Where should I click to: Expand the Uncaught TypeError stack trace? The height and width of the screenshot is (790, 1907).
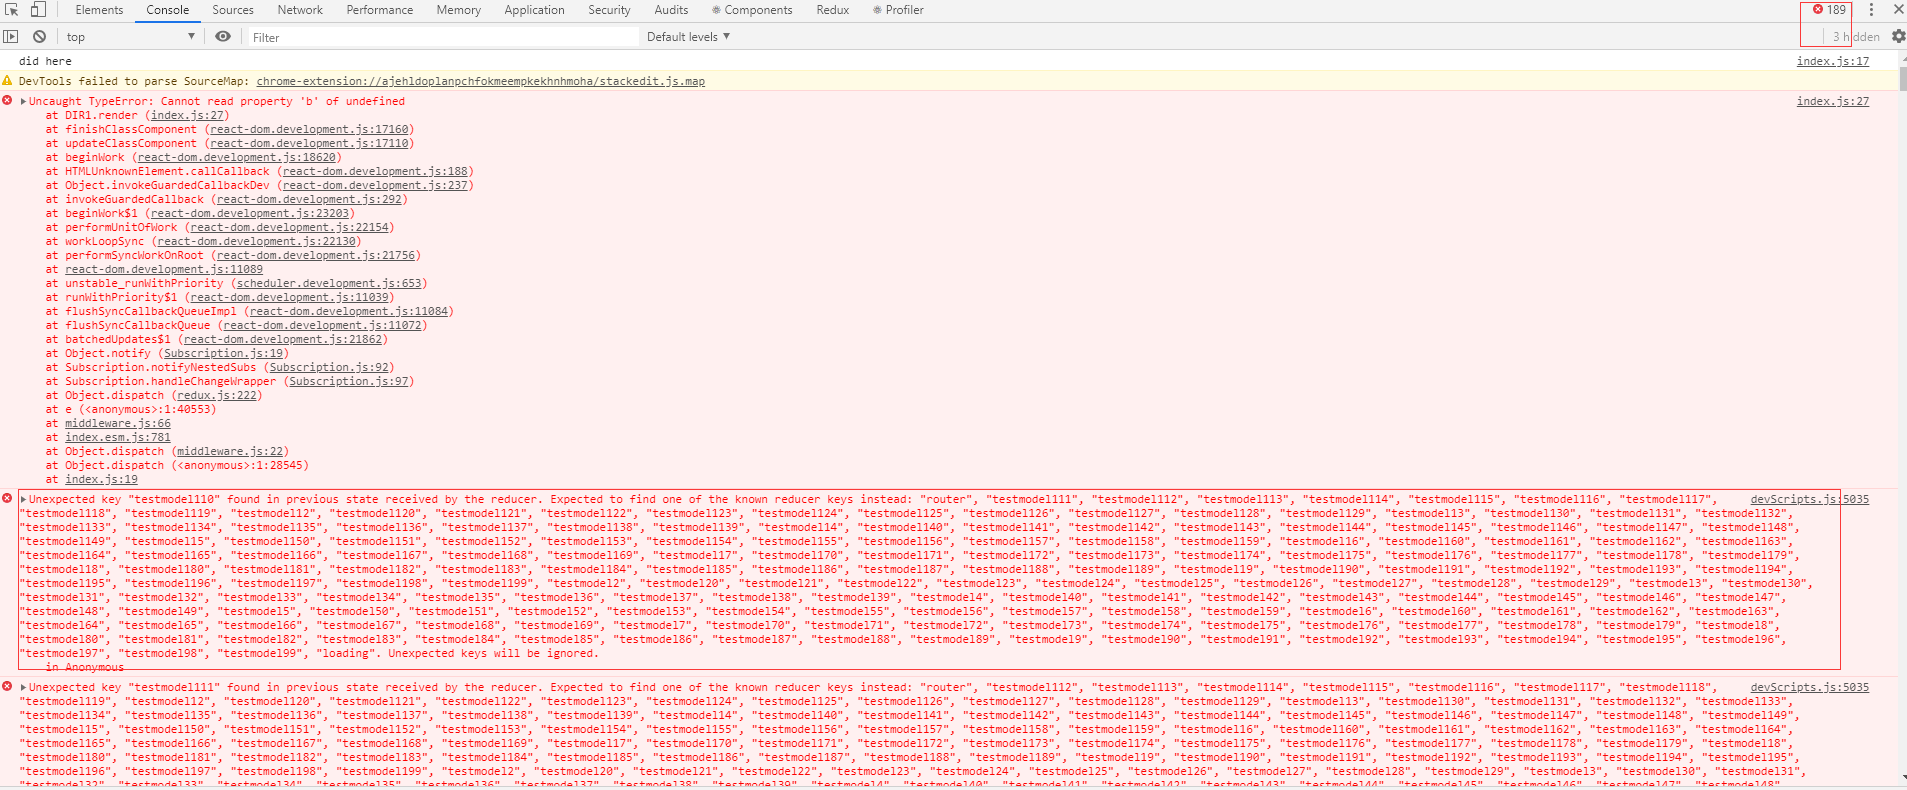tap(23, 101)
